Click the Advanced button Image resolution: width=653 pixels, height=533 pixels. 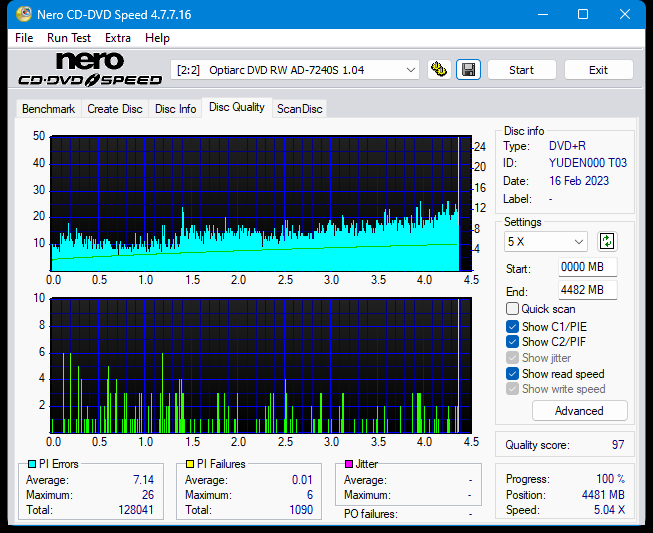coord(579,411)
